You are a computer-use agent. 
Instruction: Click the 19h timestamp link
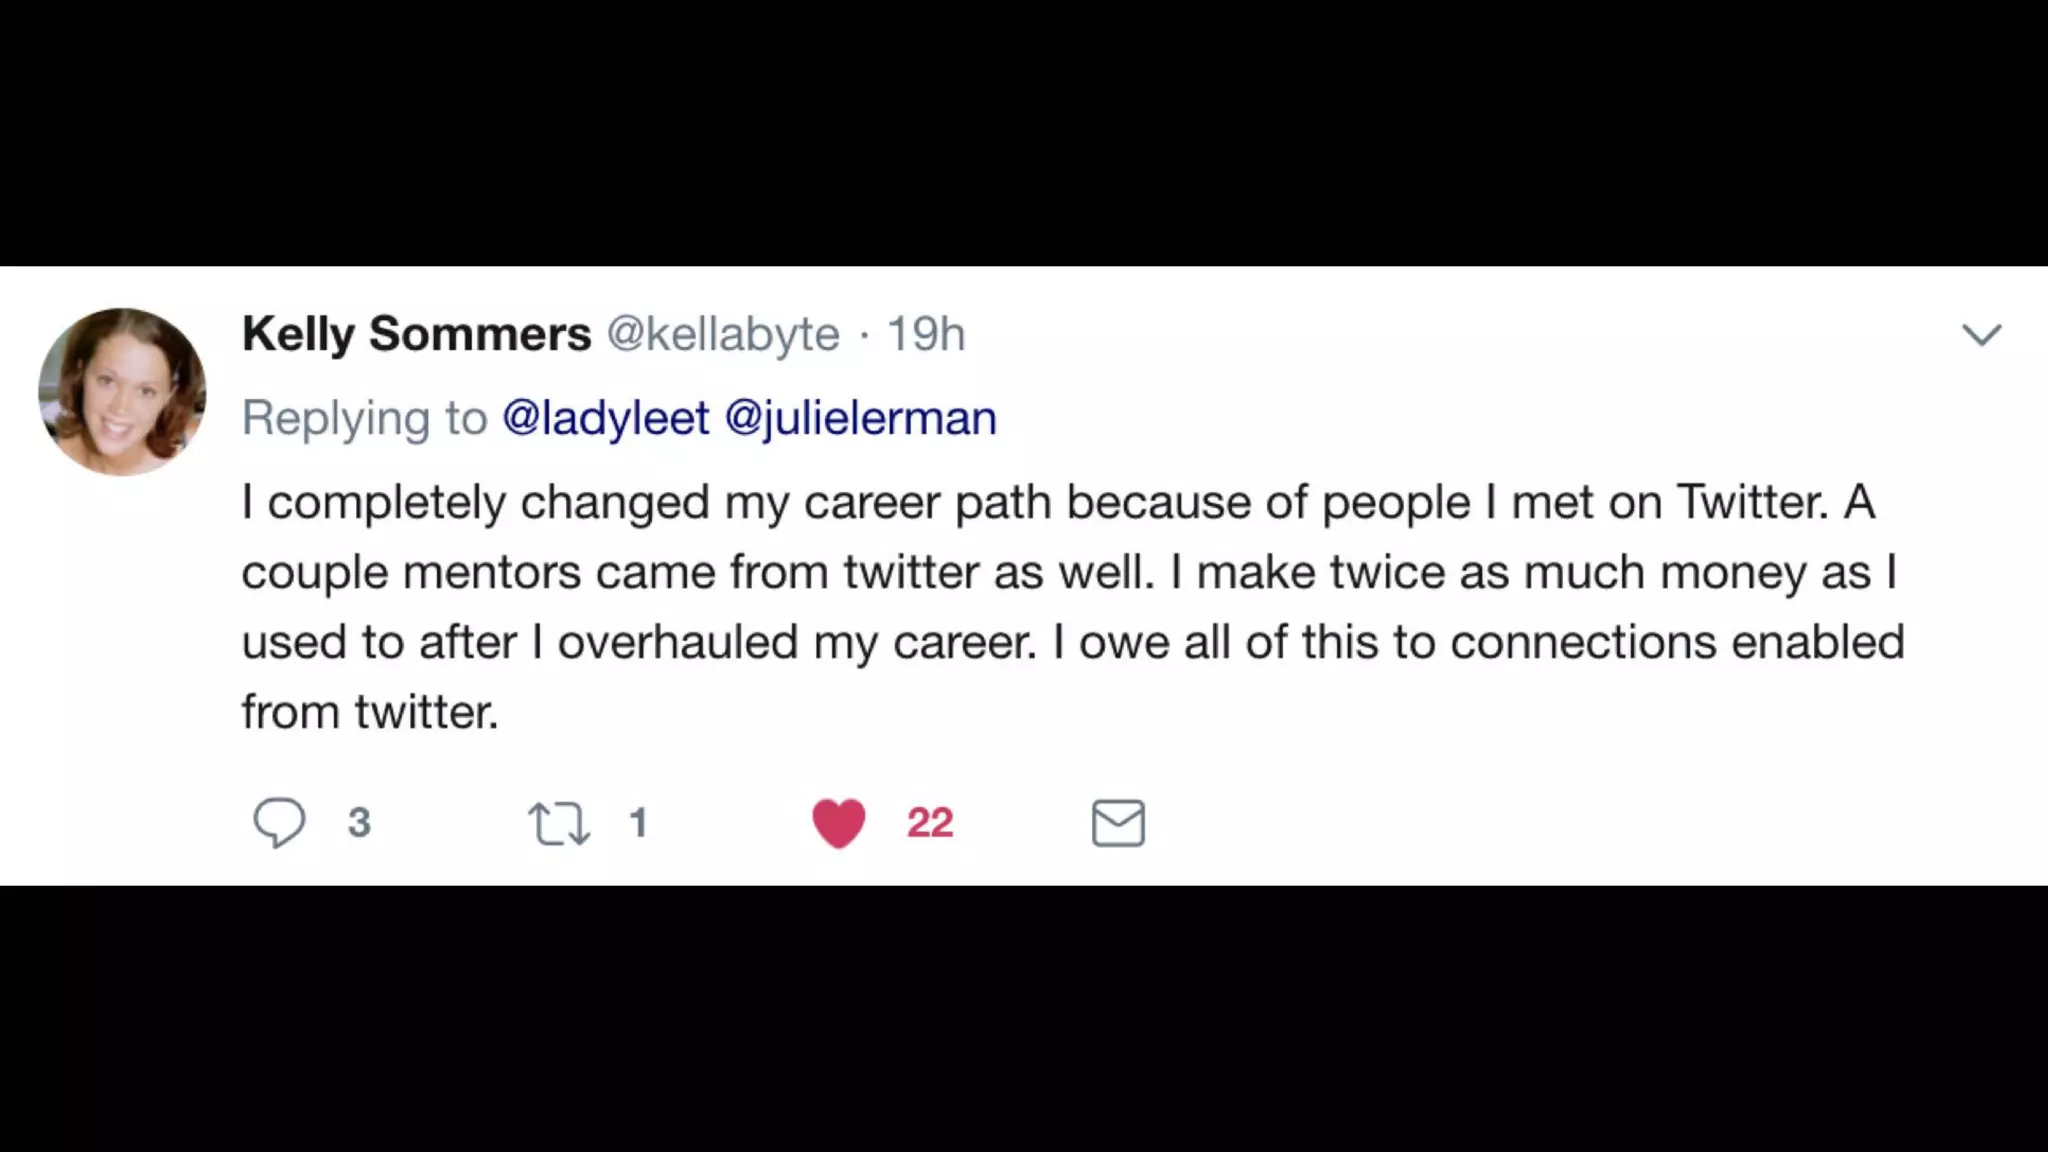tap(925, 334)
